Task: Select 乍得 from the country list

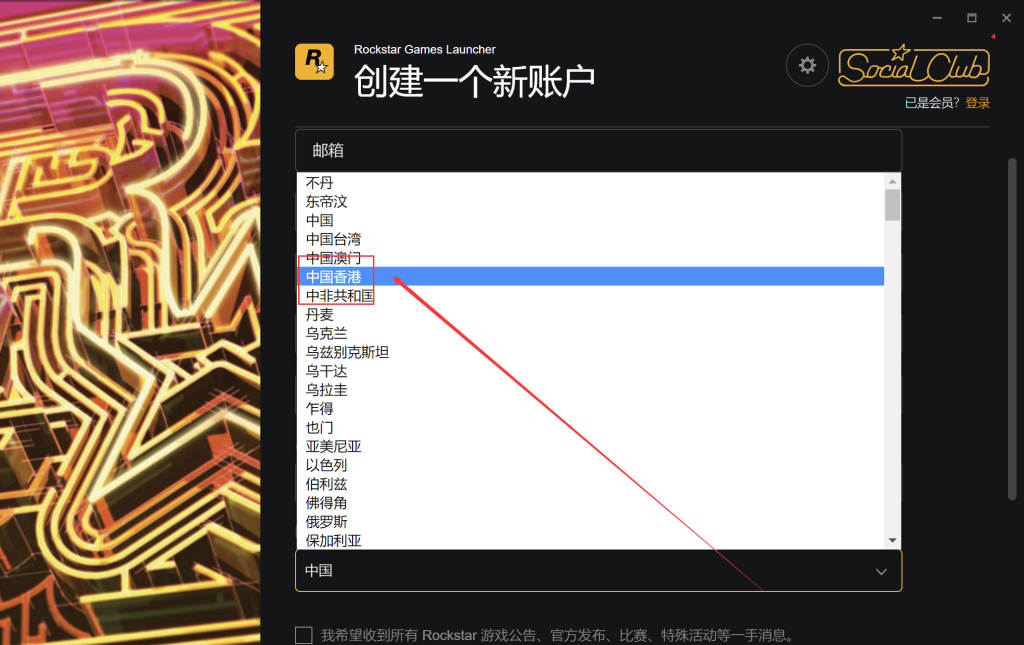Action: pyautogui.click(x=590, y=409)
